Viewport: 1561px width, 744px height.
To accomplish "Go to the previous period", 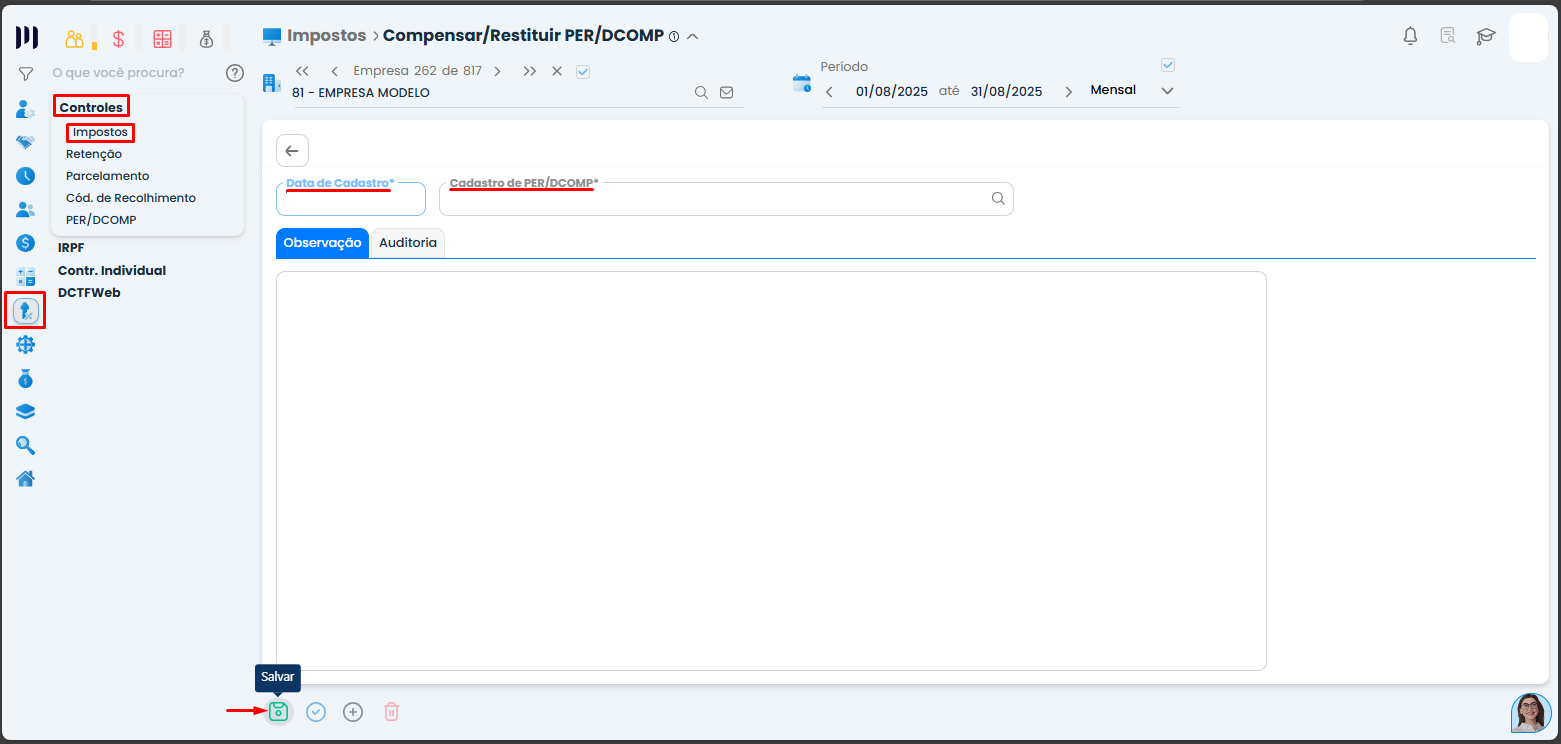I will point(829,92).
